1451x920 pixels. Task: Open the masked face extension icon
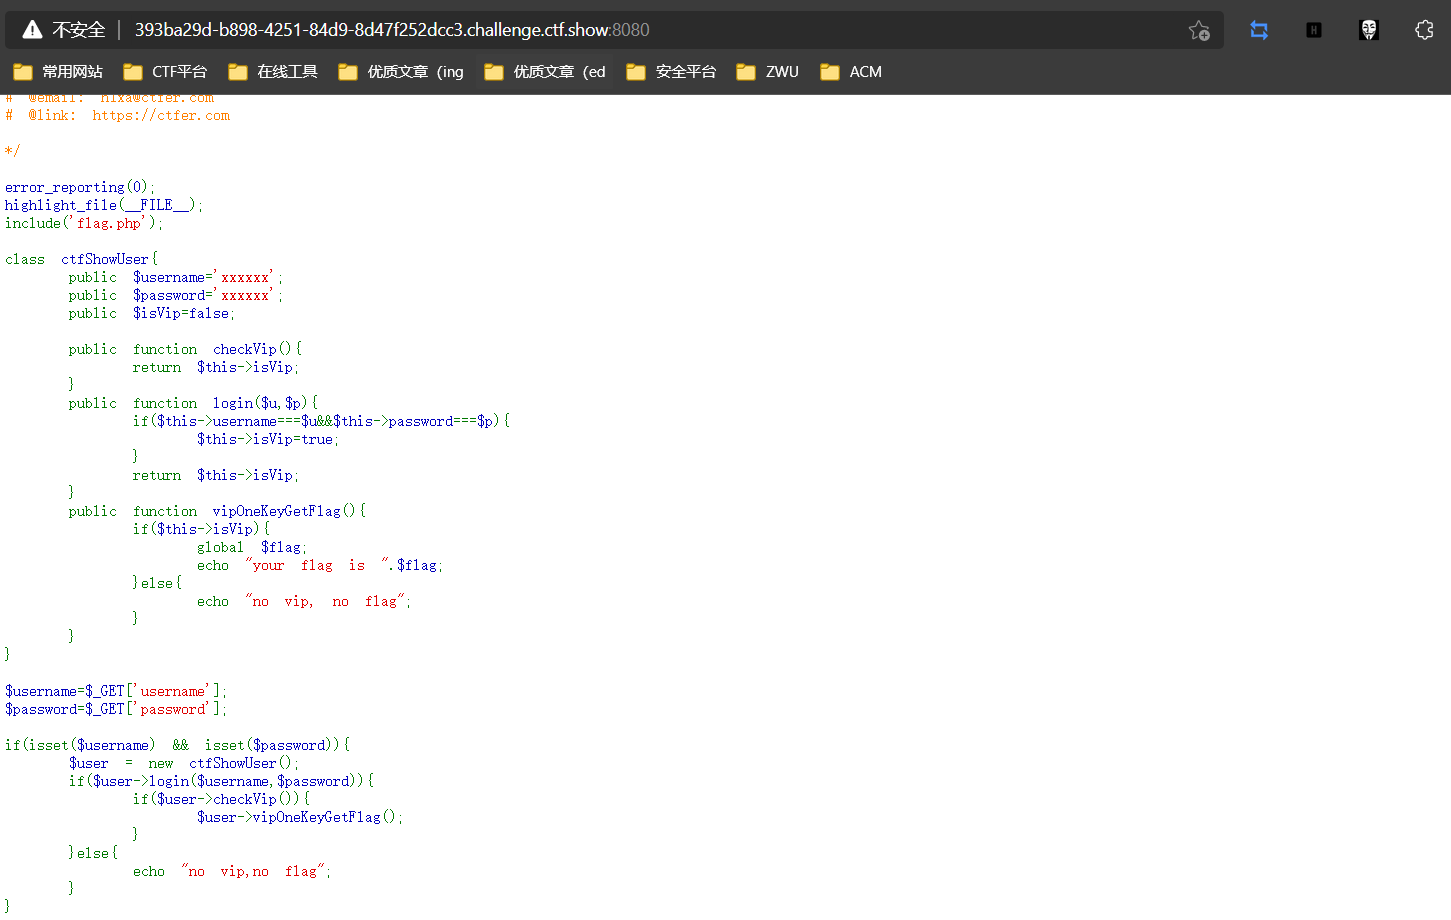click(x=1369, y=30)
